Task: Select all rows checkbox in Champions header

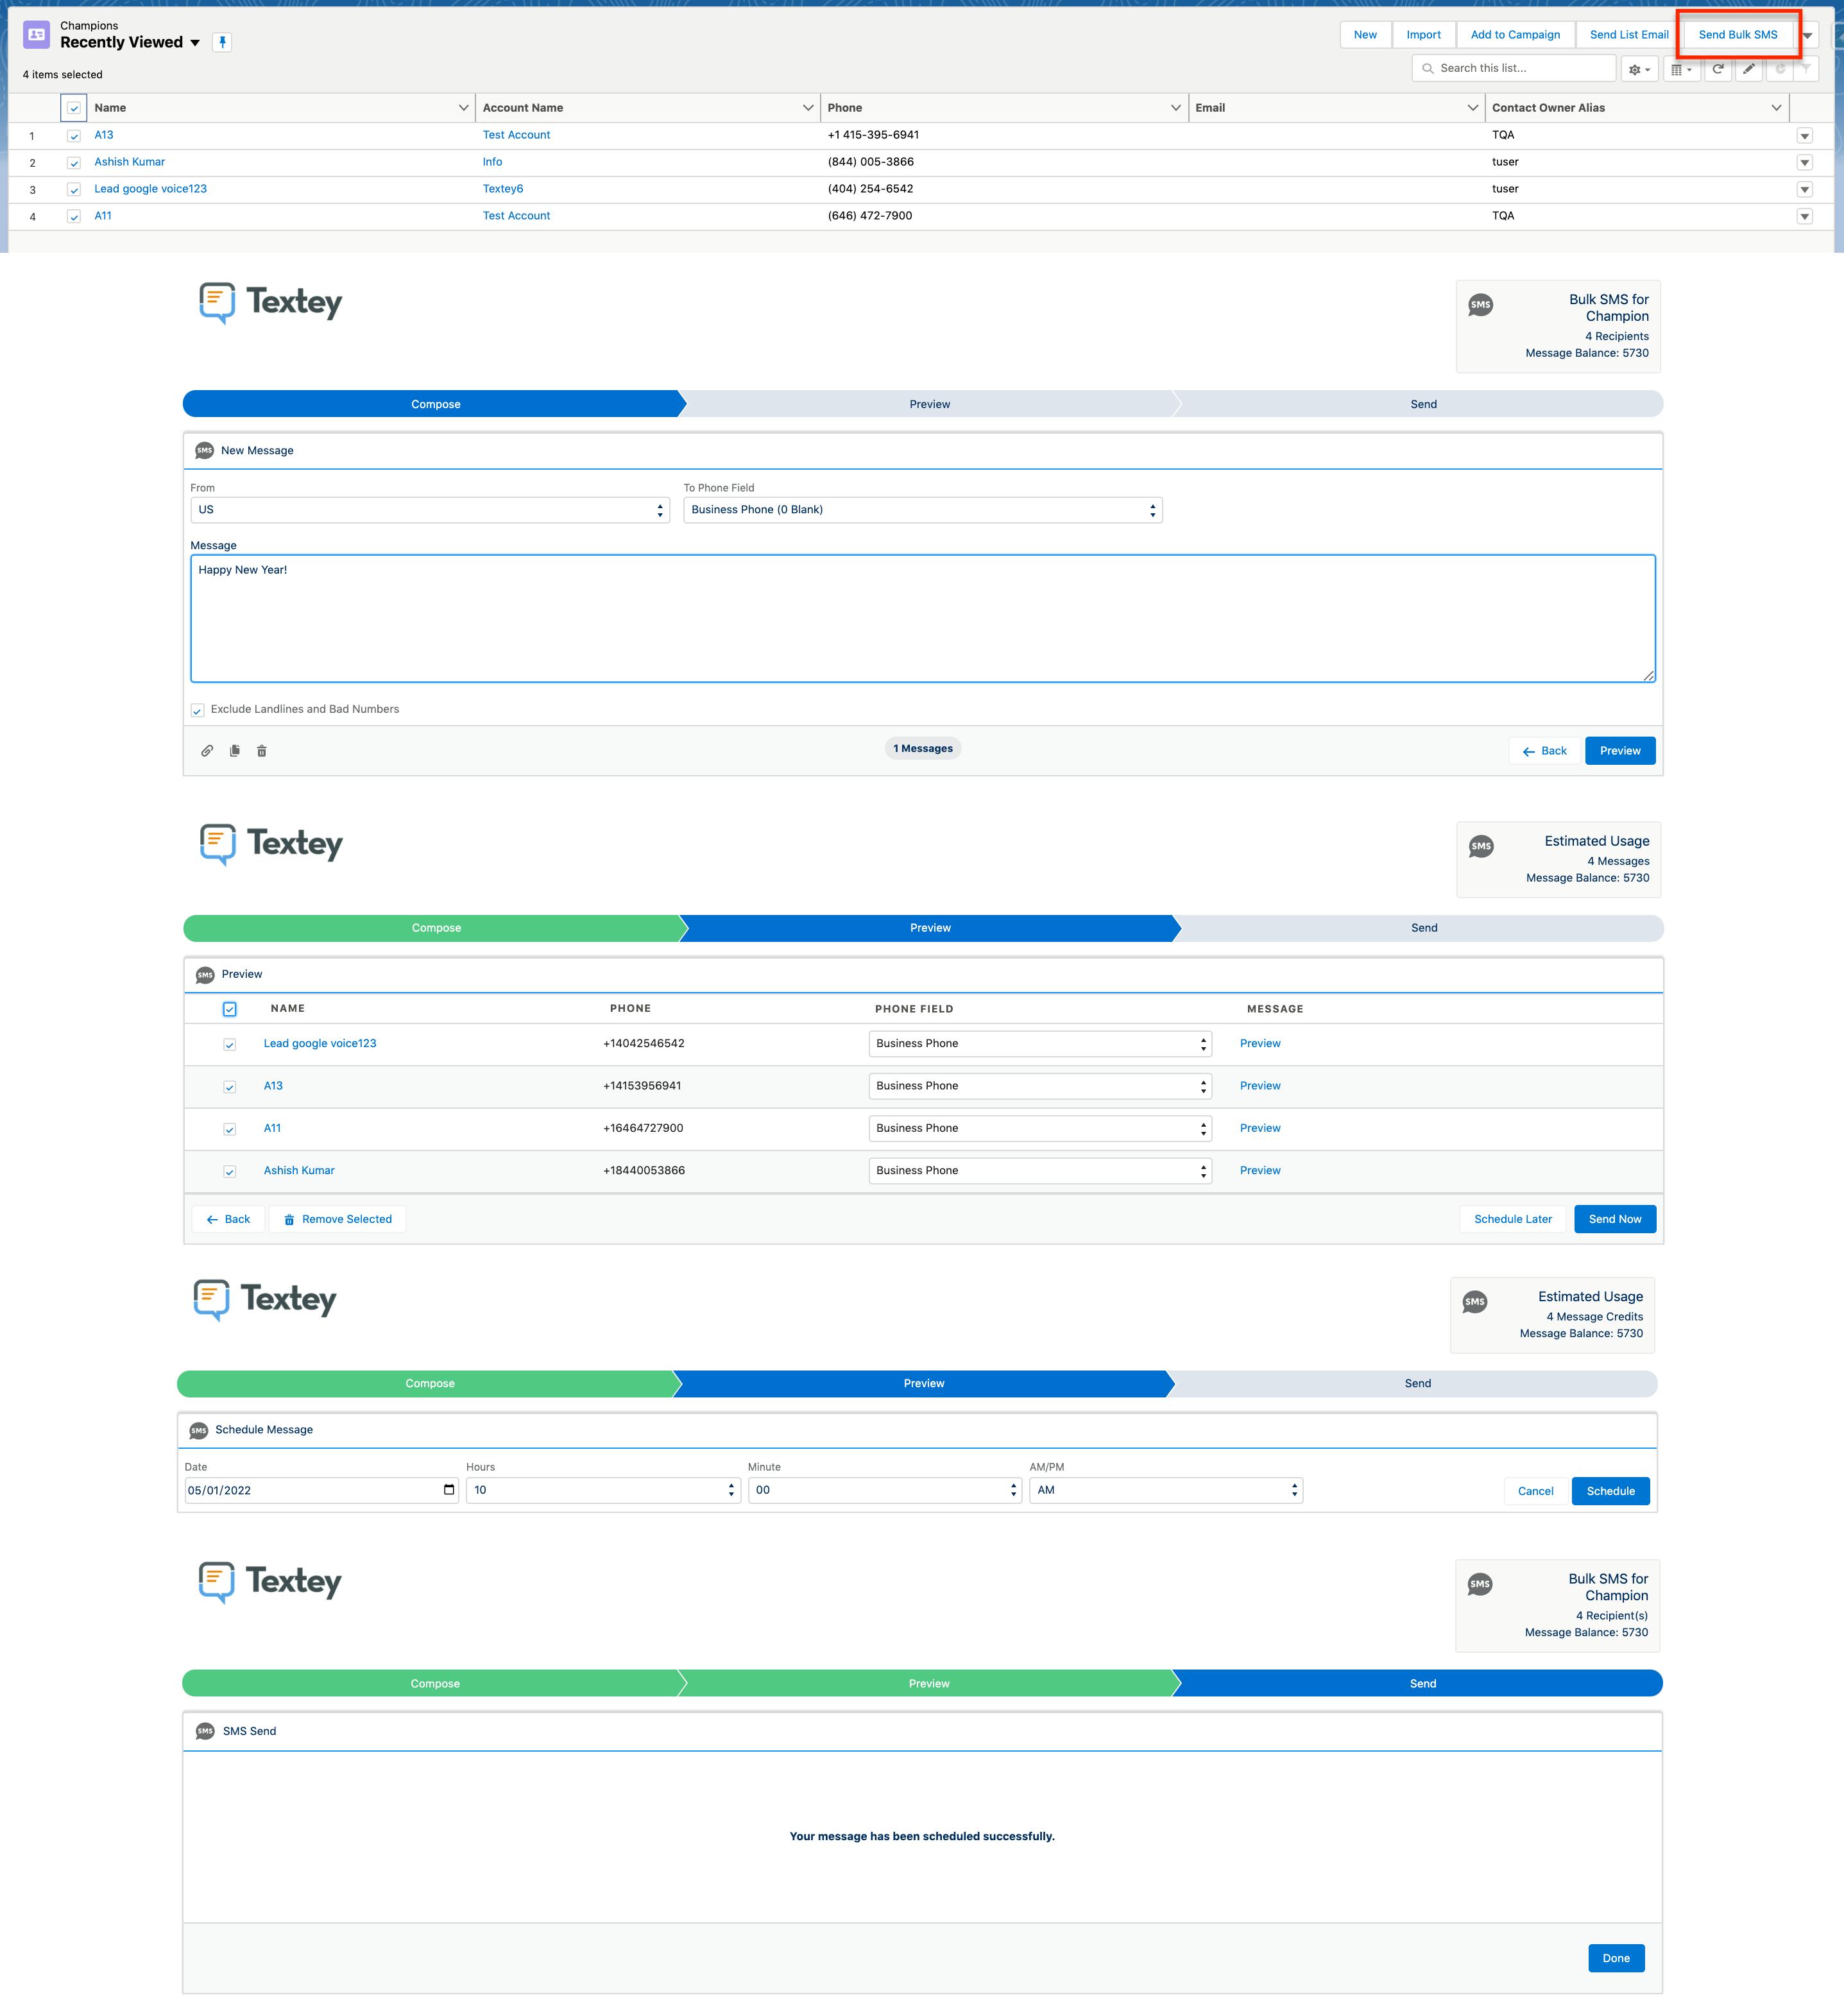Action: [x=74, y=108]
